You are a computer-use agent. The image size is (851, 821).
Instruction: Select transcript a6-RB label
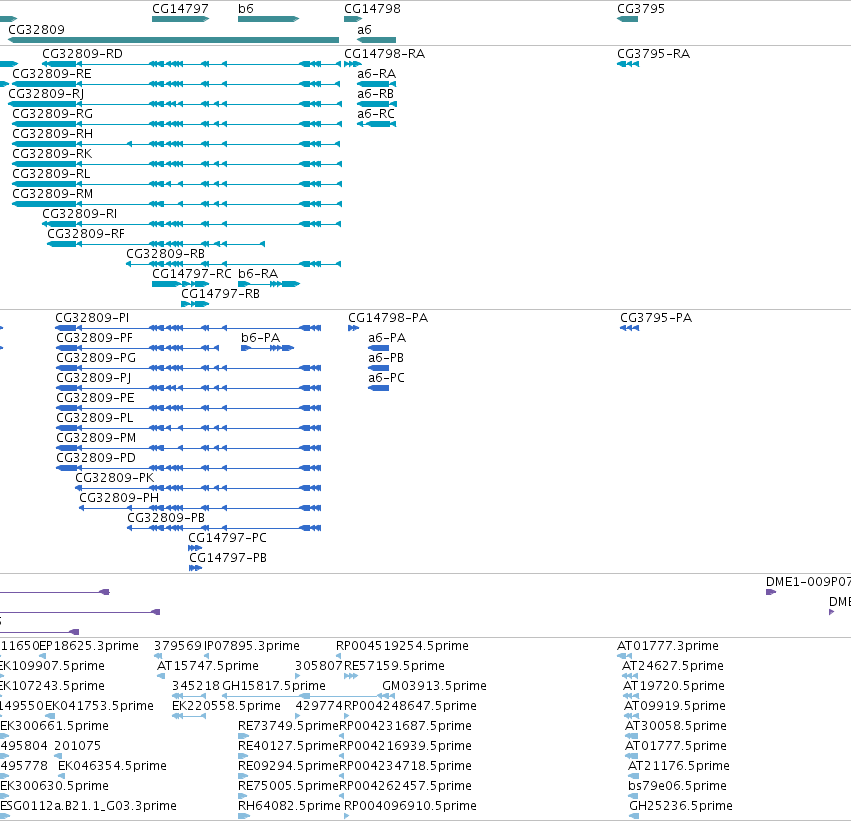point(375,94)
